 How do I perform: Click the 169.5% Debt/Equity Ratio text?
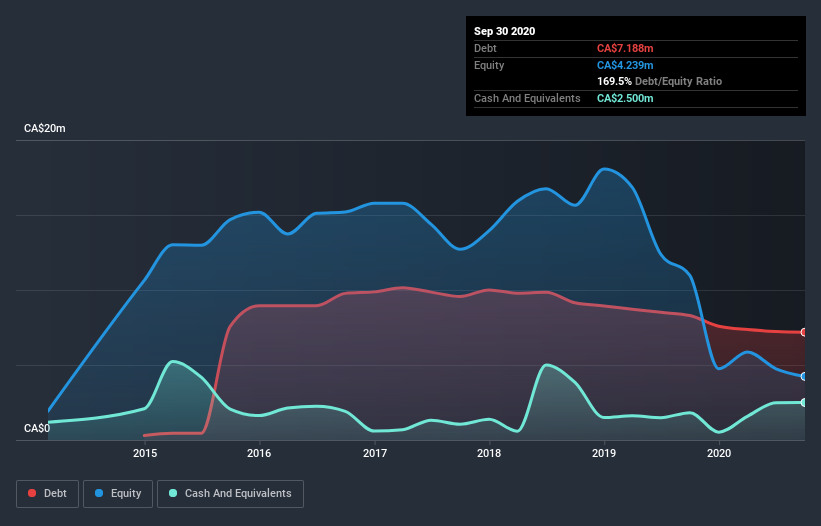[660, 81]
